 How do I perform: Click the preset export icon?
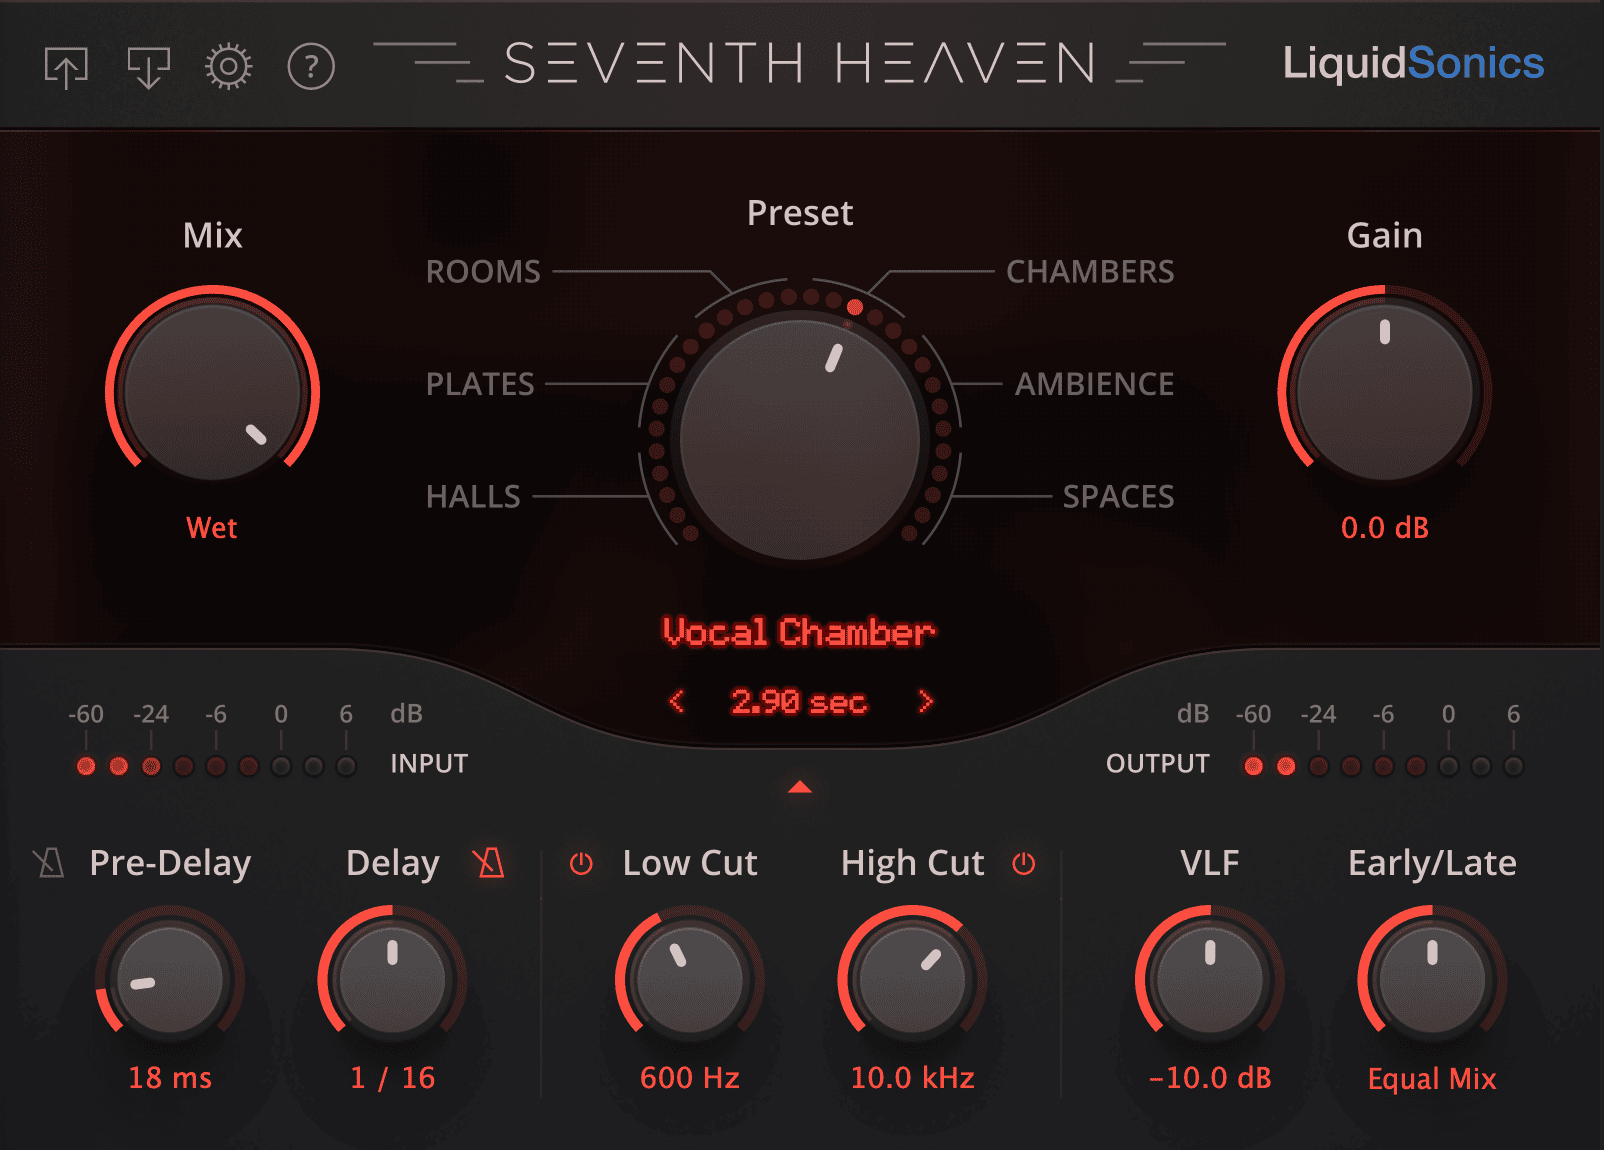(66, 66)
